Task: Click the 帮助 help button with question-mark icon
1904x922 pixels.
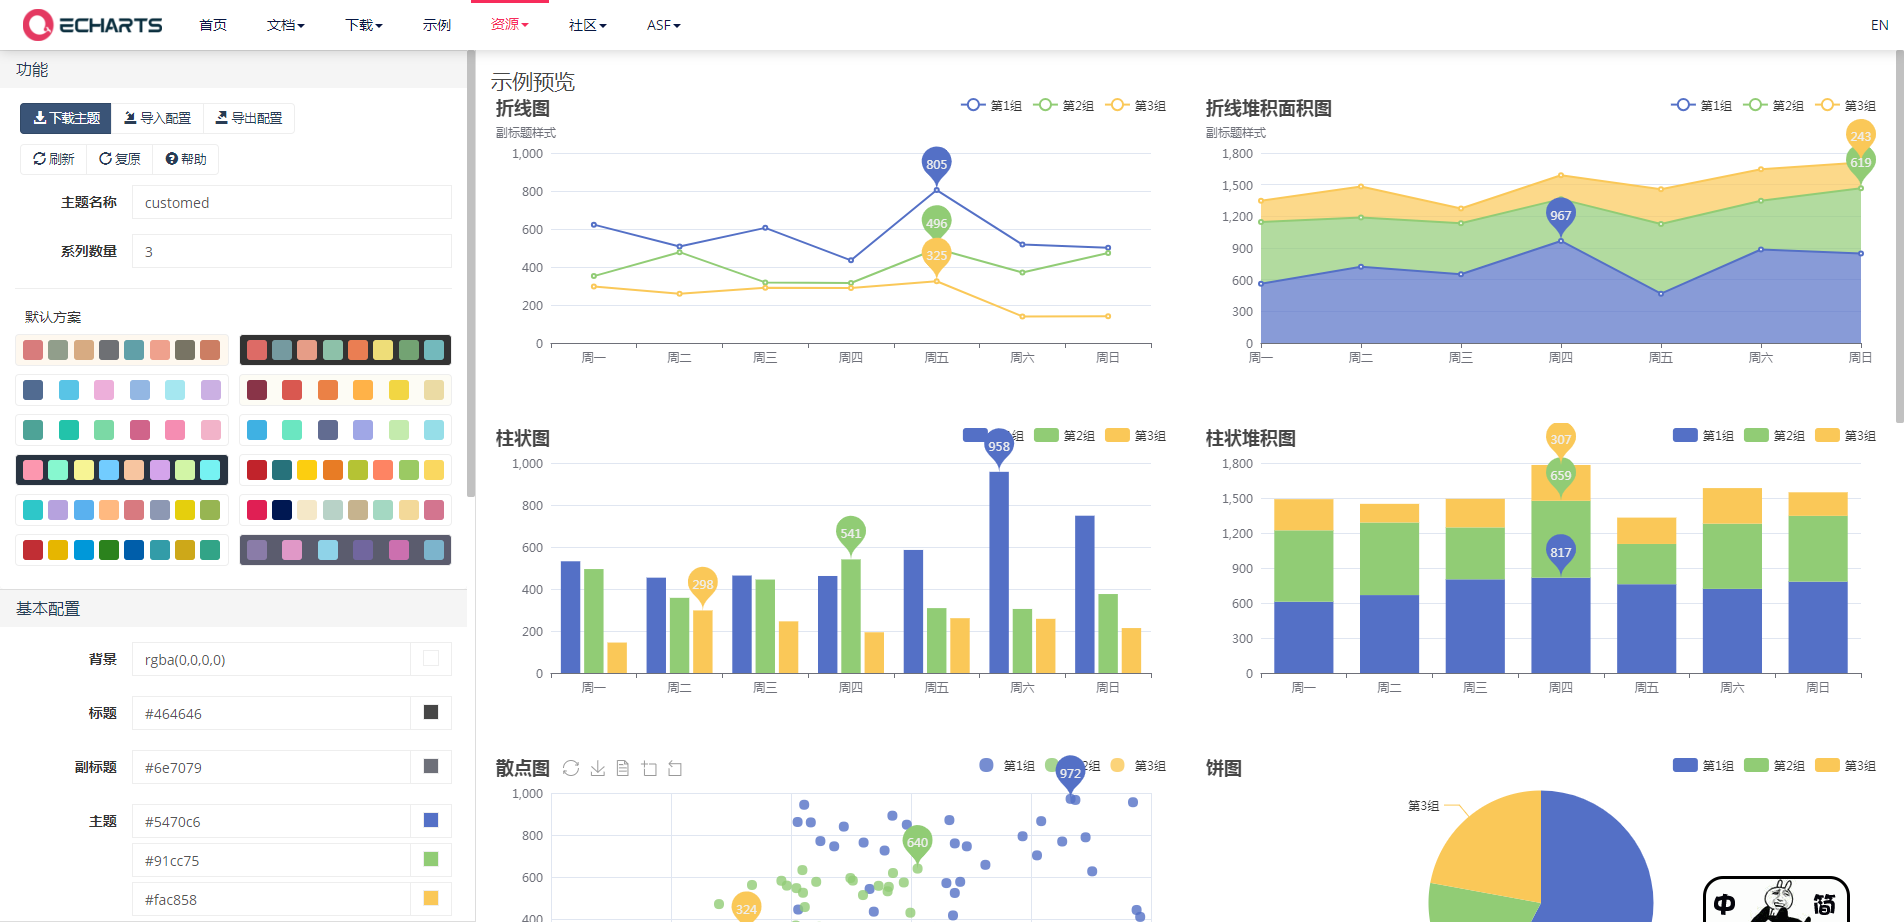Action: click(x=185, y=158)
